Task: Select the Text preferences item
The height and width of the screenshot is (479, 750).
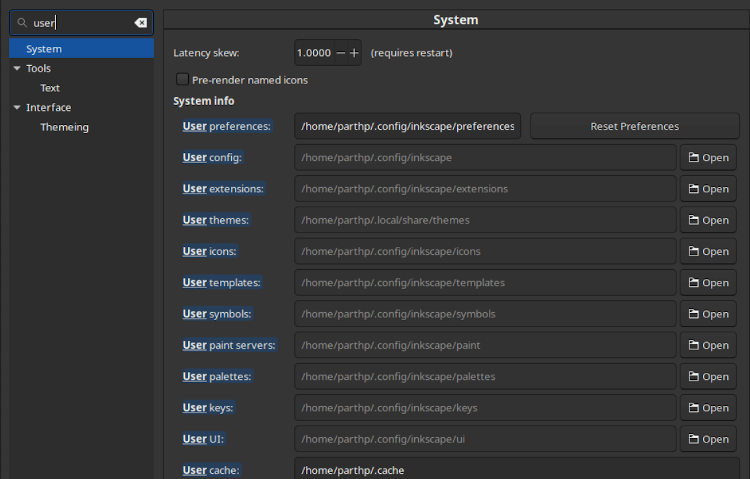Action: click(50, 88)
